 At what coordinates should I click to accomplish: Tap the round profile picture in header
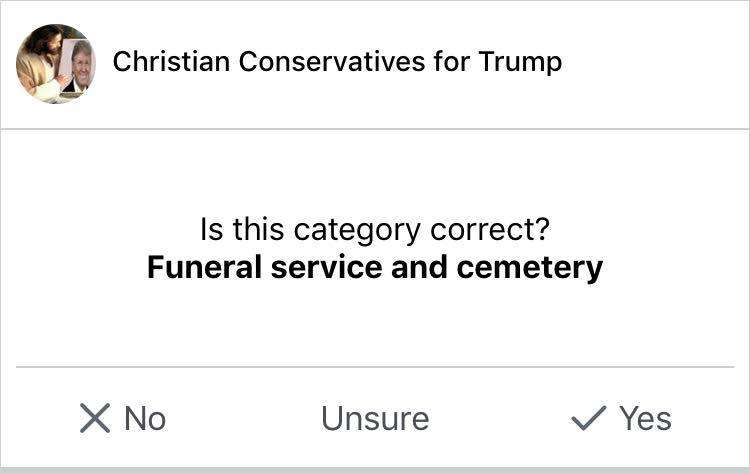click(x=56, y=64)
